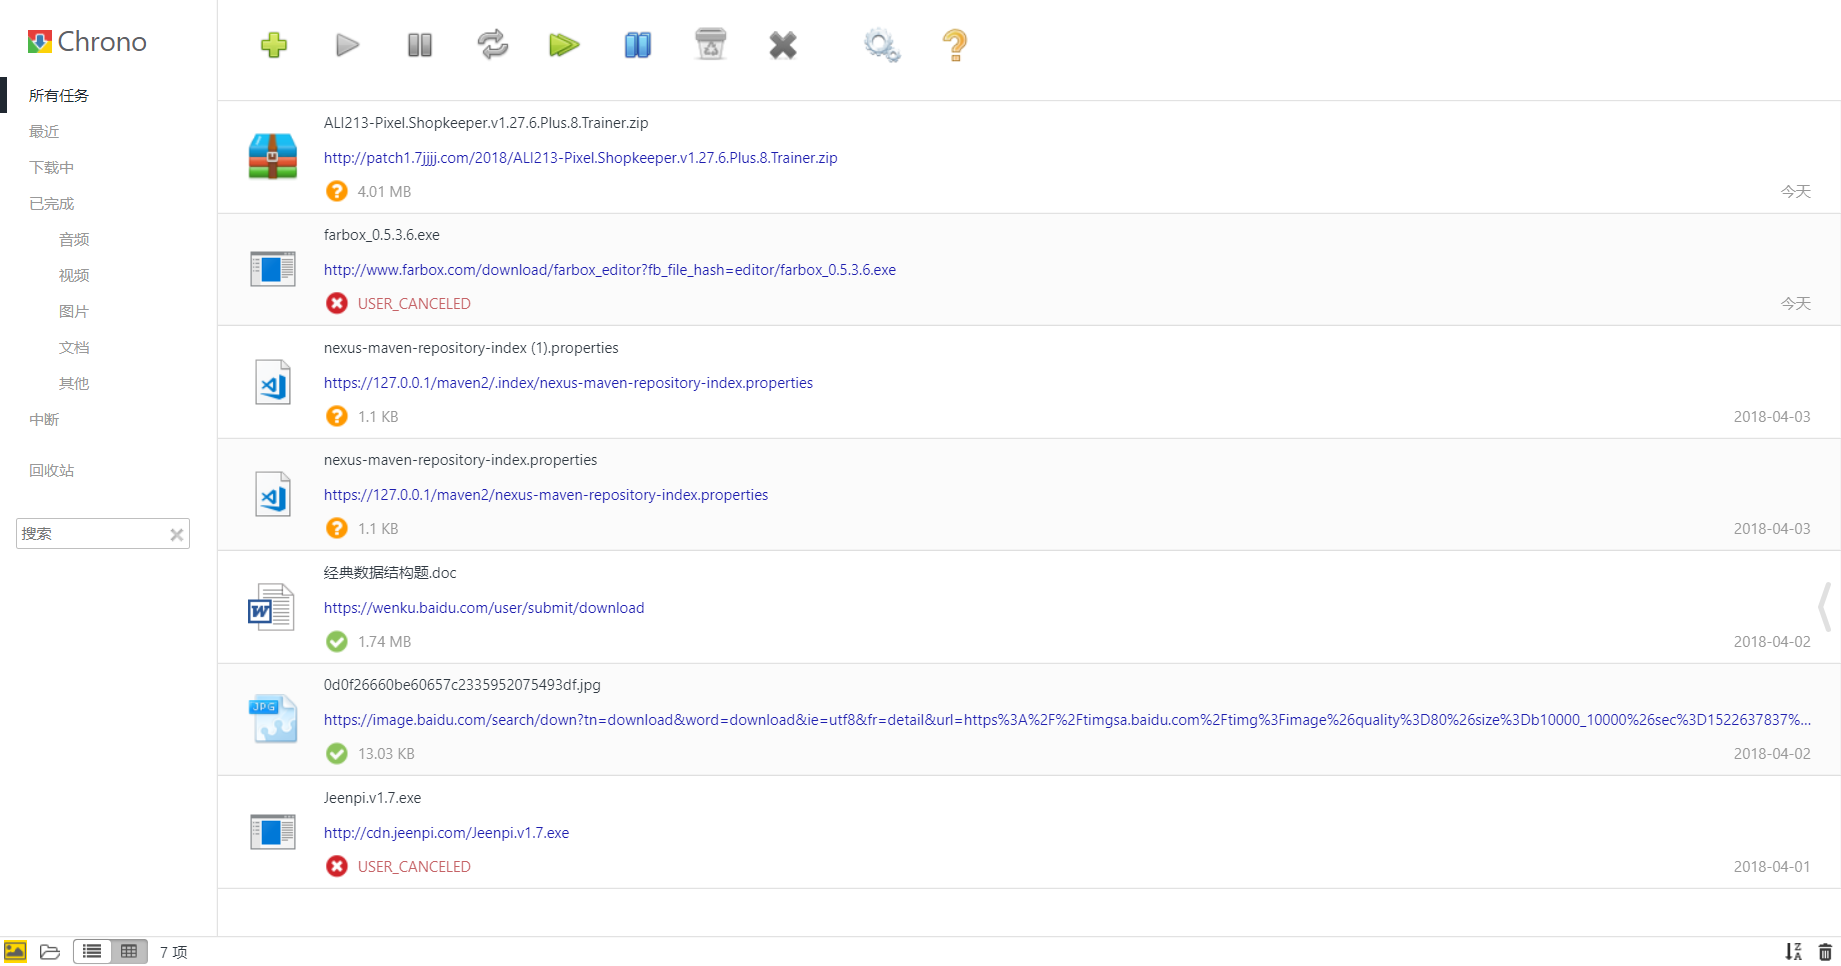Click the X delete task icon

click(x=783, y=45)
